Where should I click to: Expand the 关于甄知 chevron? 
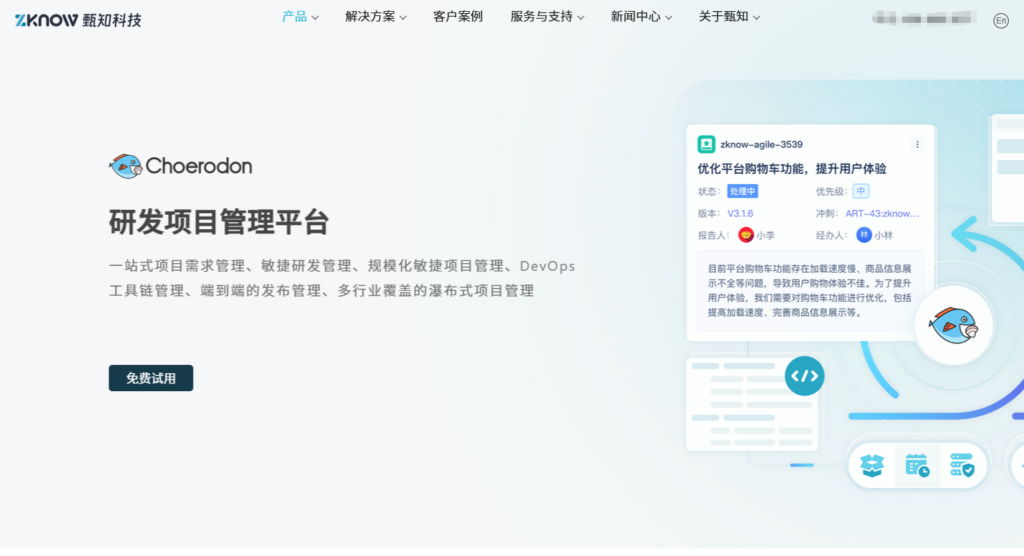[x=756, y=18]
